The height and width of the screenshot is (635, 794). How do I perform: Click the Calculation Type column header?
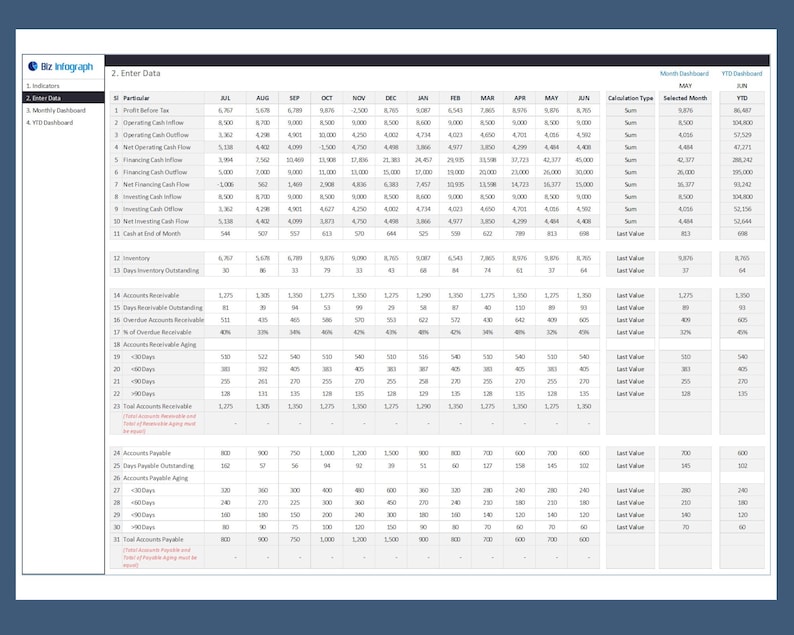pyautogui.click(x=630, y=98)
